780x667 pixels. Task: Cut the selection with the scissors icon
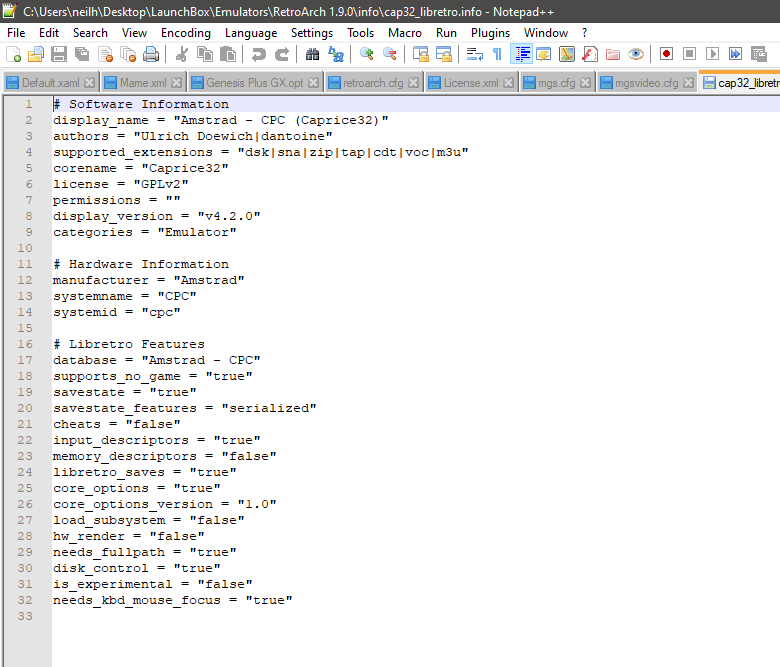(x=182, y=54)
